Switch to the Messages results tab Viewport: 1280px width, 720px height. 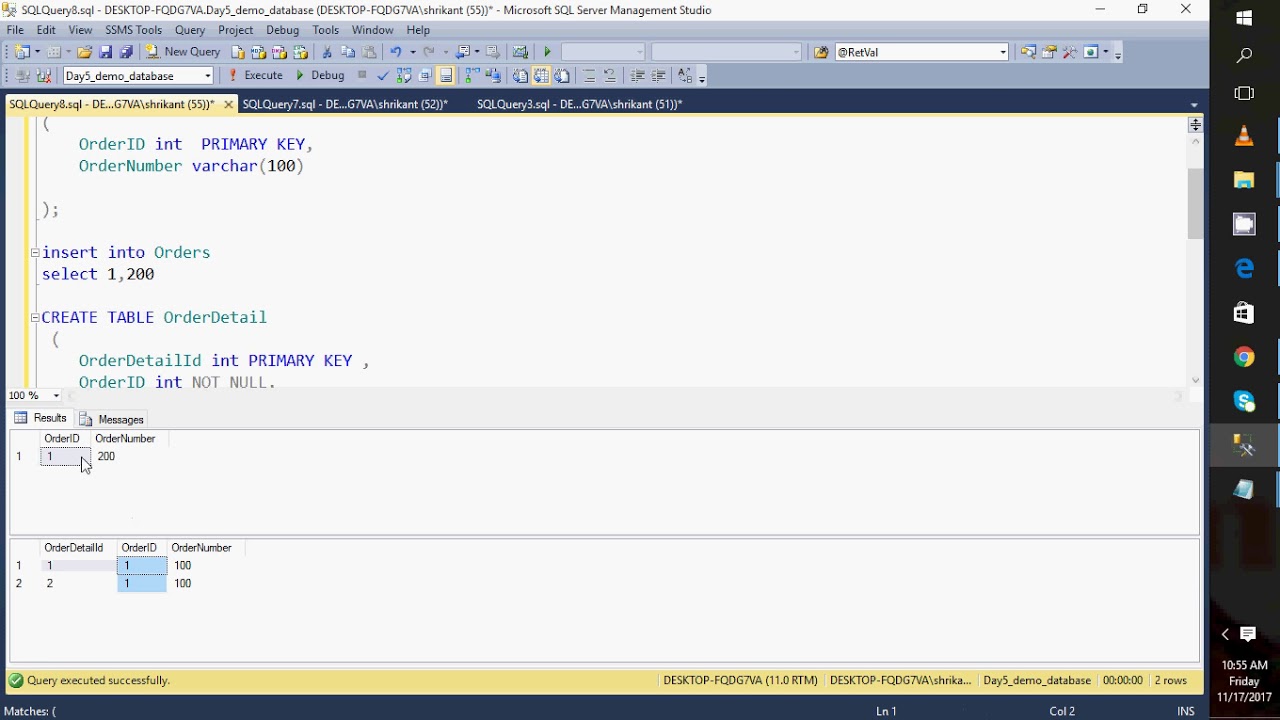tap(112, 419)
